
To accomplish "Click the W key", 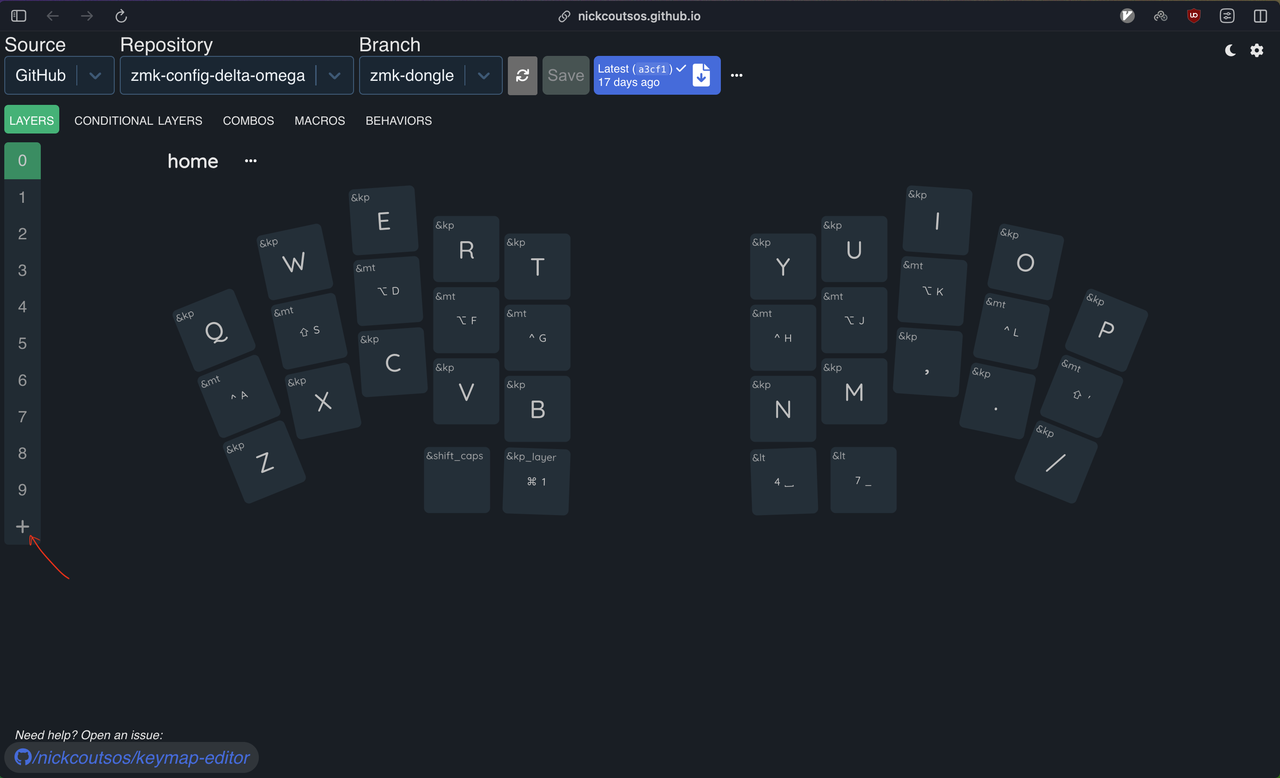I will pyautogui.click(x=294, y=262).
